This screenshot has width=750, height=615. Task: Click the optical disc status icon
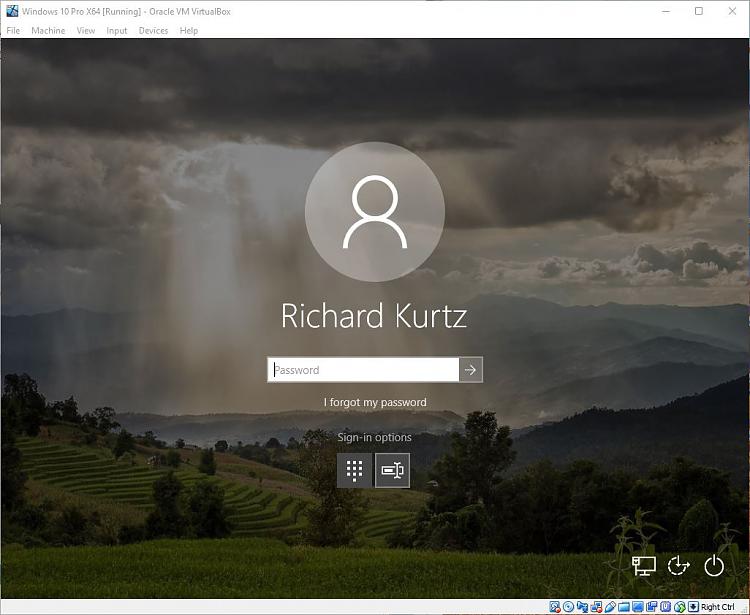click(x=569, y=607)
